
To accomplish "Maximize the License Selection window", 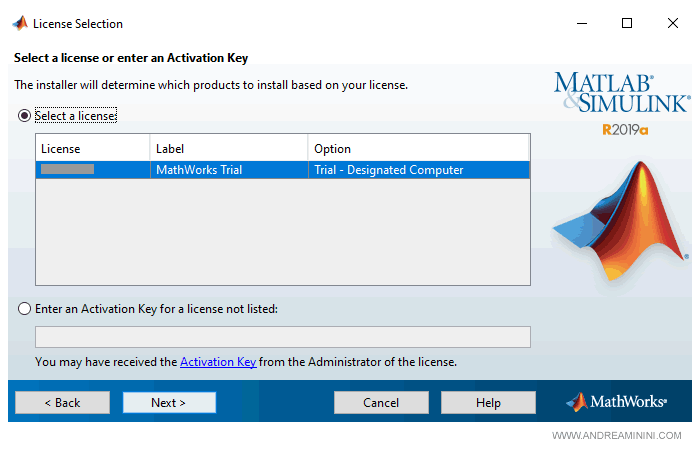I will [627, 23].
